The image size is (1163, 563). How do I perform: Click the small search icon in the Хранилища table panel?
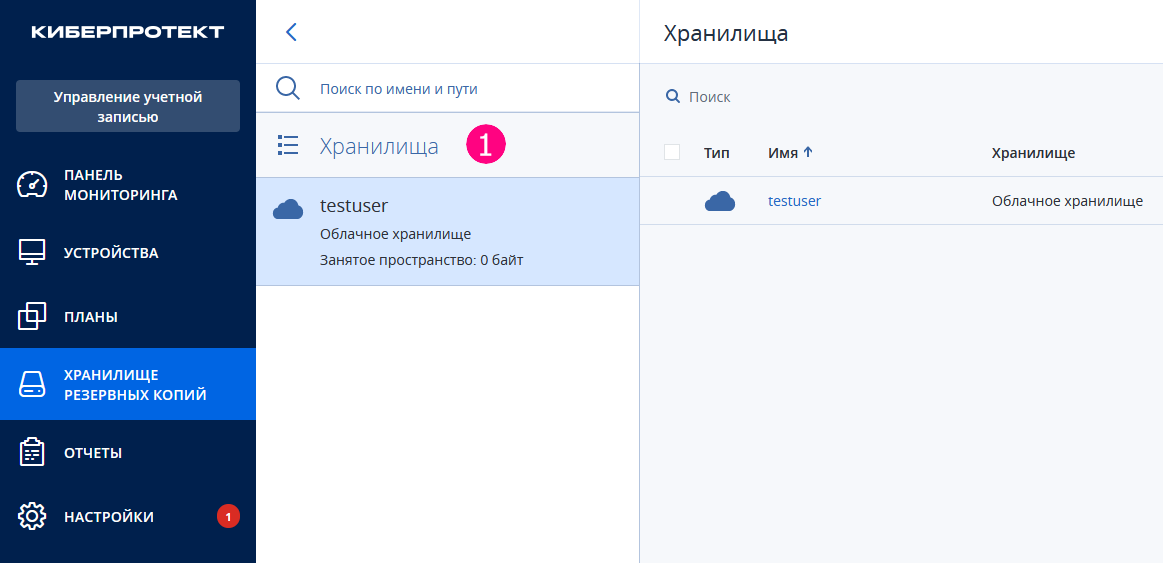[673, 96]
